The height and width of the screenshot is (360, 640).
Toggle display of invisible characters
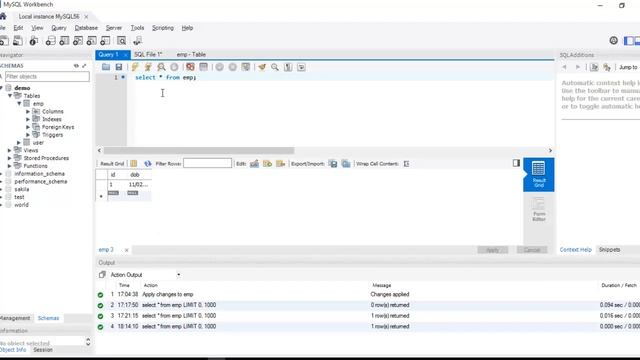[288, 67]
